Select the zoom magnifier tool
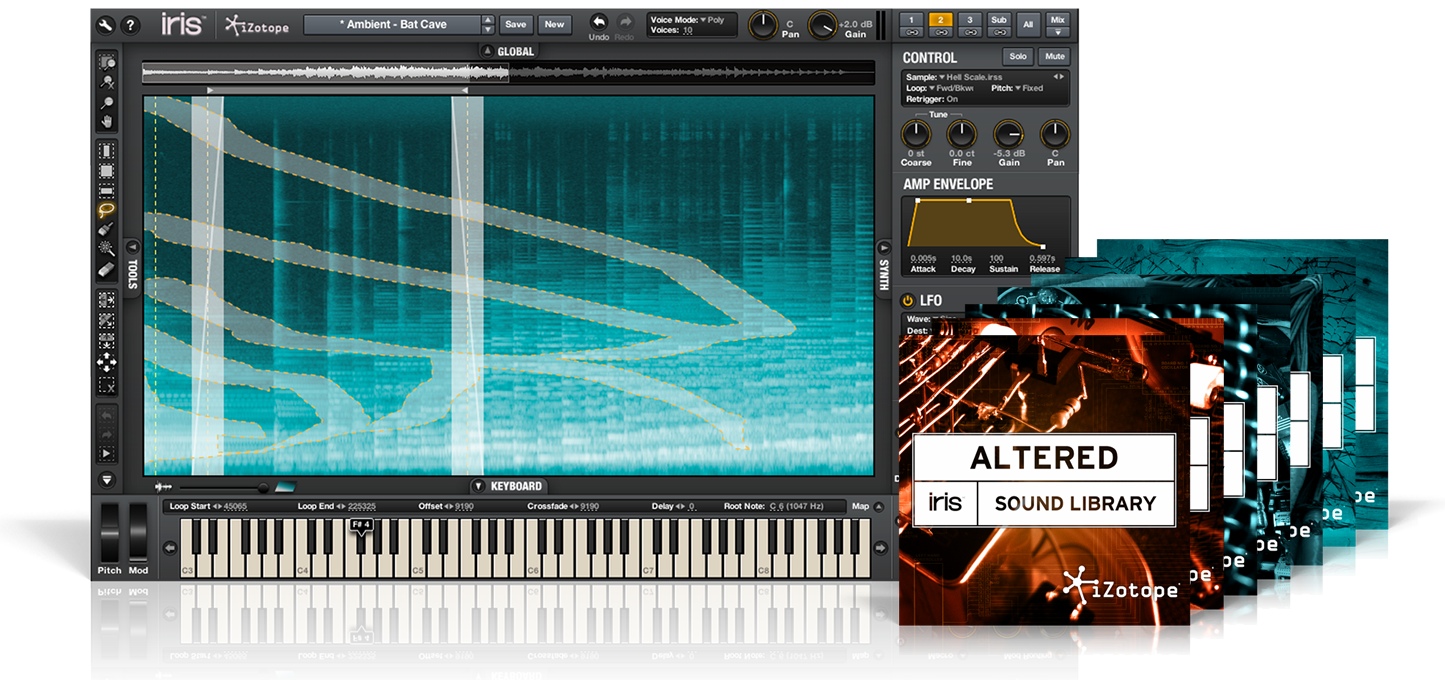1445x680 pixels. pyautogui.click(x=106, y=103)
